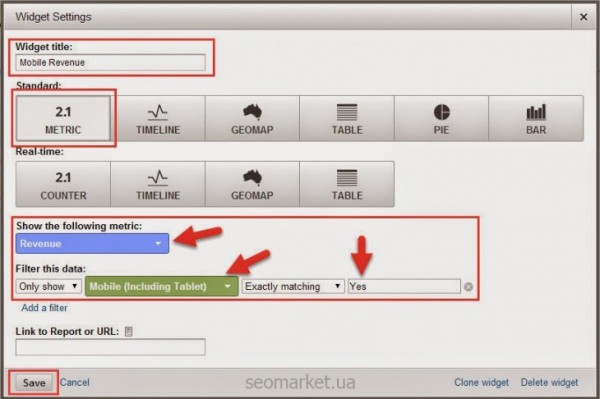
Task: Click the Link to Report or URL field
Action: coord(111,347)
